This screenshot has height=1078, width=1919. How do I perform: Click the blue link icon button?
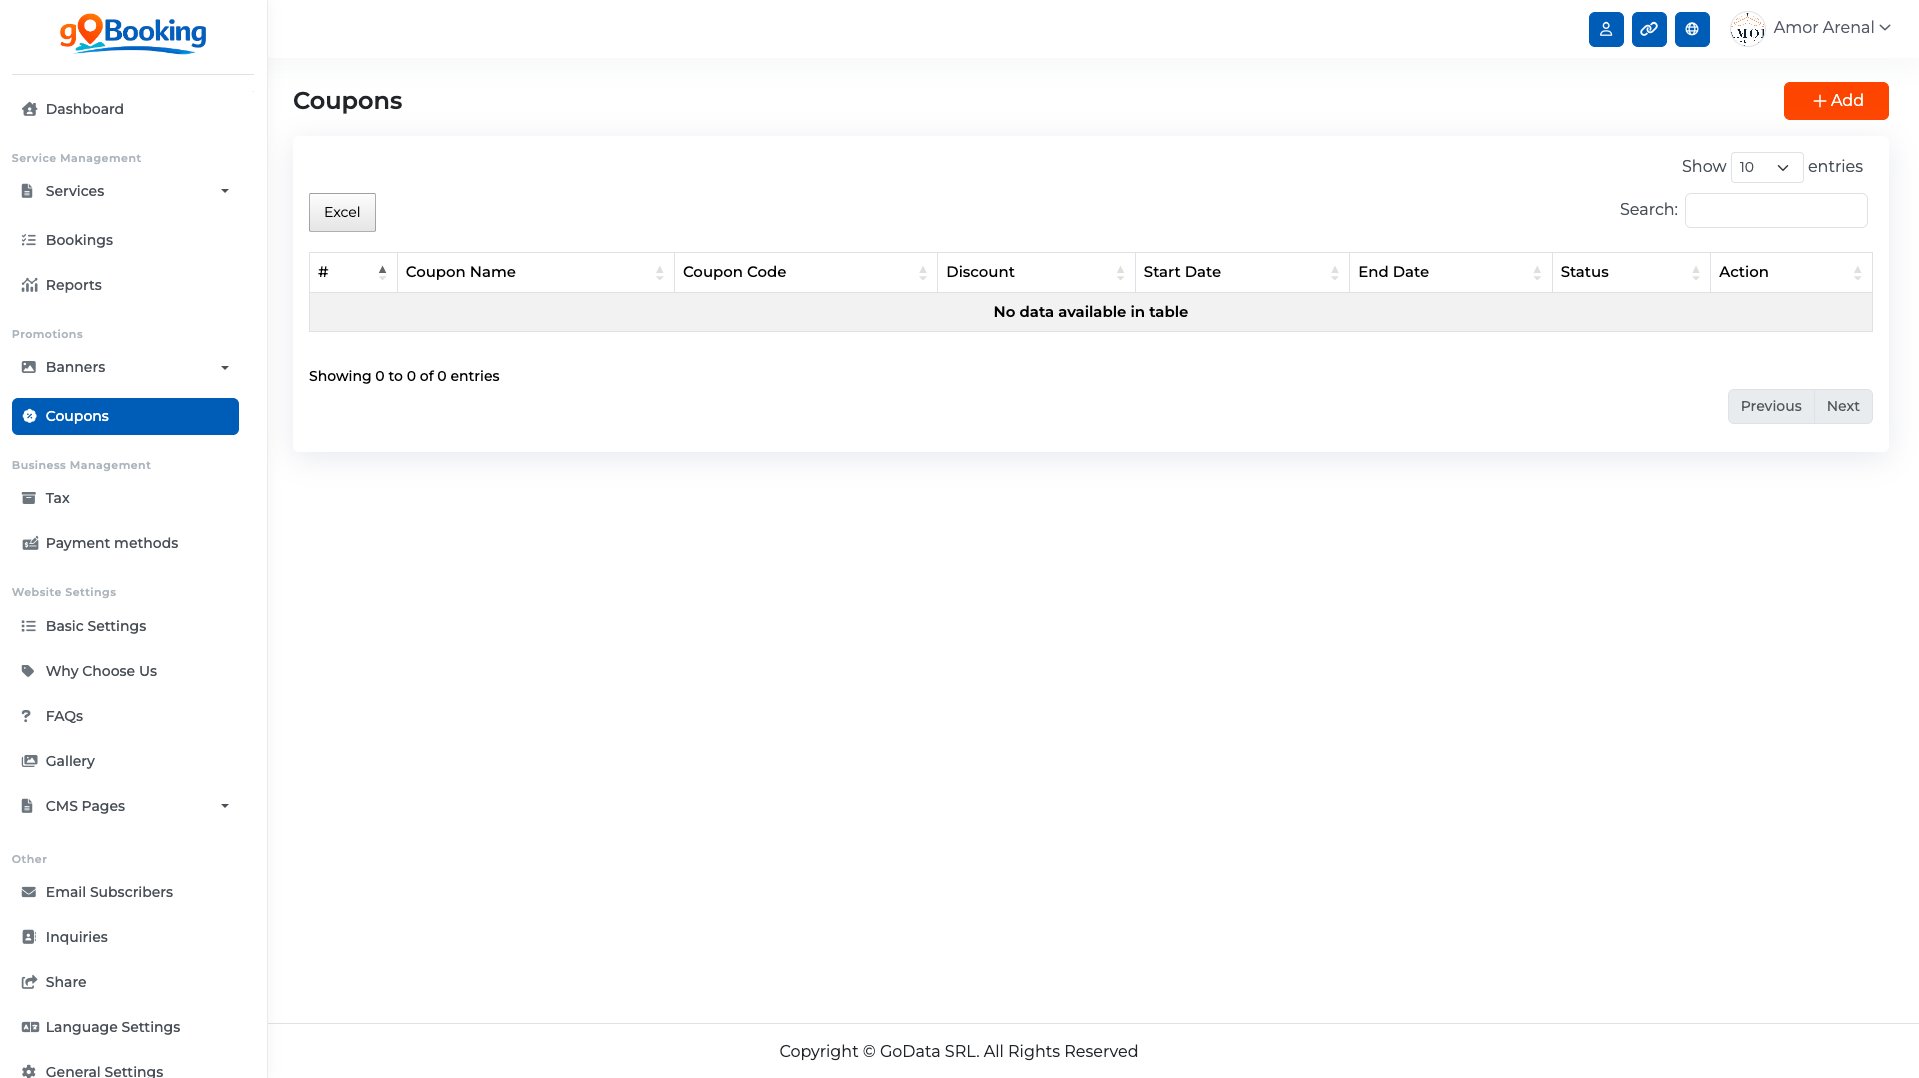pos(1648,29)
